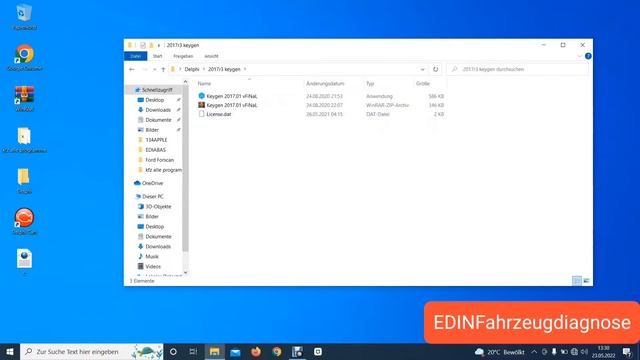This screenshot has width=640, height=360.
Task: Open pinned Desktop under Schnellzugriff
Action: pos(155,100)
